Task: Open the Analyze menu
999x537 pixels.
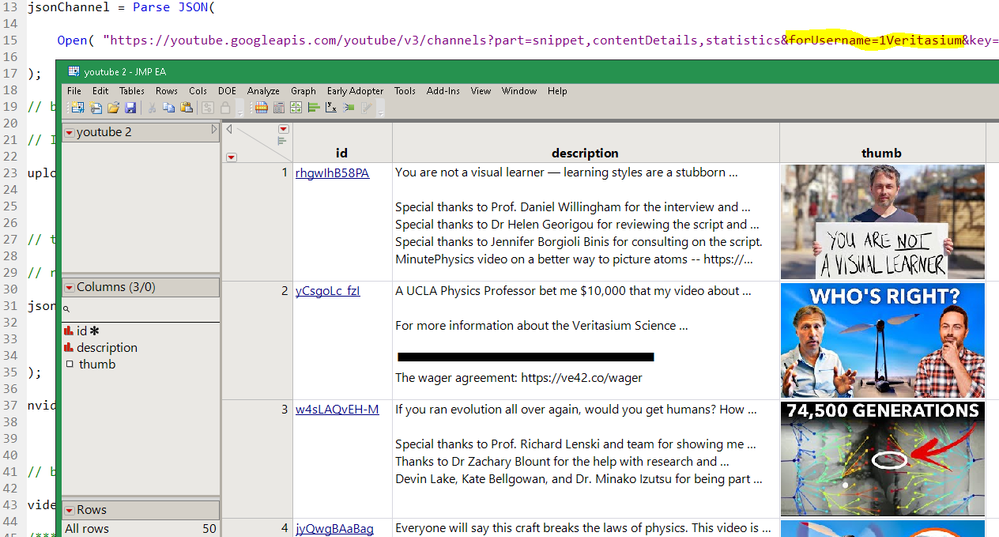Action: pos(263,91)
